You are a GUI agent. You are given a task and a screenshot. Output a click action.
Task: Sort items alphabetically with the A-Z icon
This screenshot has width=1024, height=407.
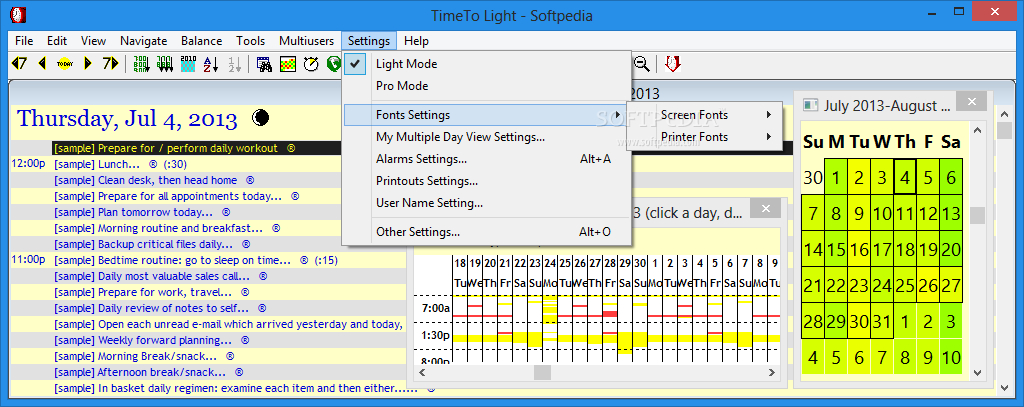[x=211, y=63]
